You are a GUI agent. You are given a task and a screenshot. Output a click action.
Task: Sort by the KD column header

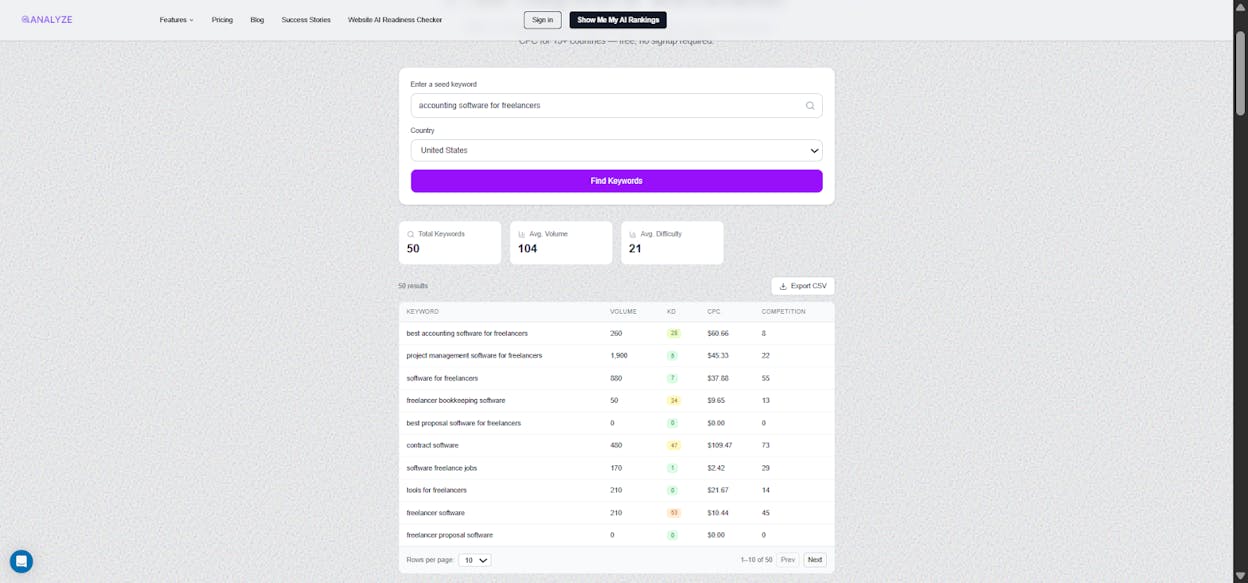coord(672,311)
